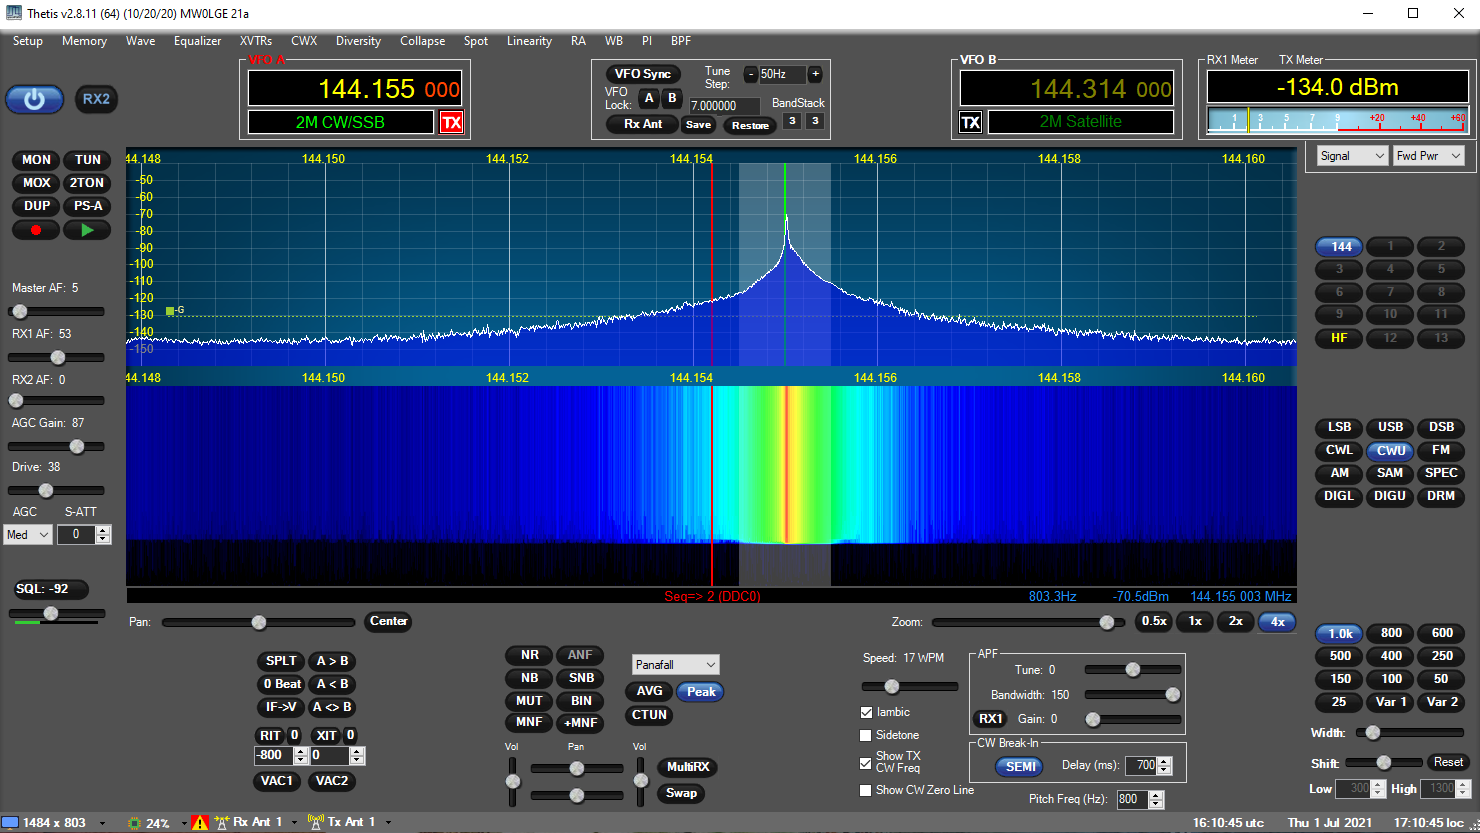
Task: Click the yellow warning triangle icon
Action: point(200,822)
